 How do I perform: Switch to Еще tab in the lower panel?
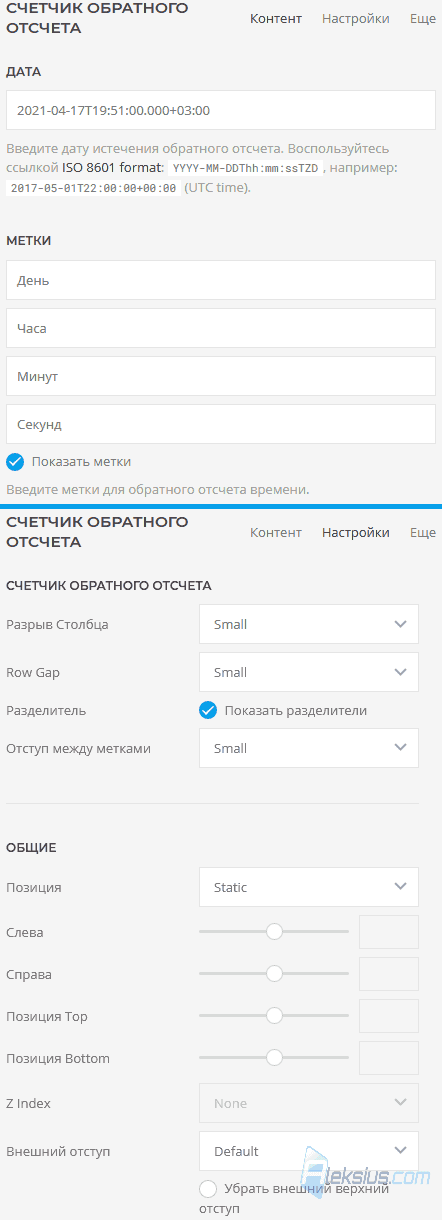423,533
